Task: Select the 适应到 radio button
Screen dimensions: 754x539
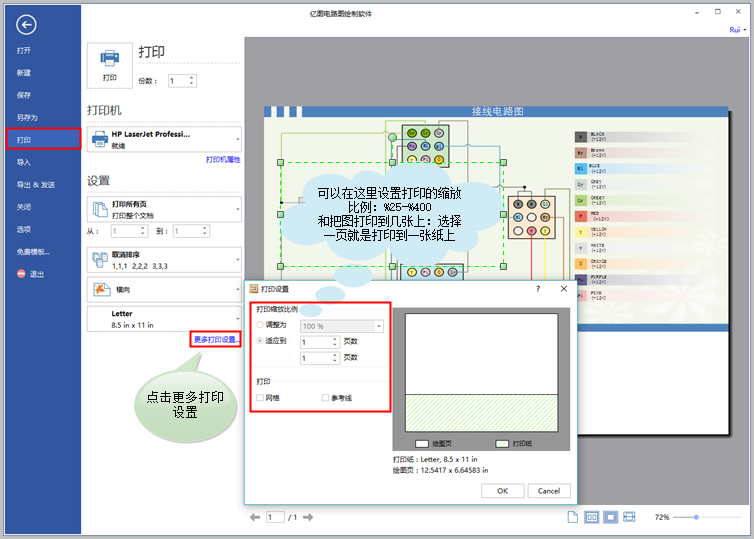Action: point(260,341)
